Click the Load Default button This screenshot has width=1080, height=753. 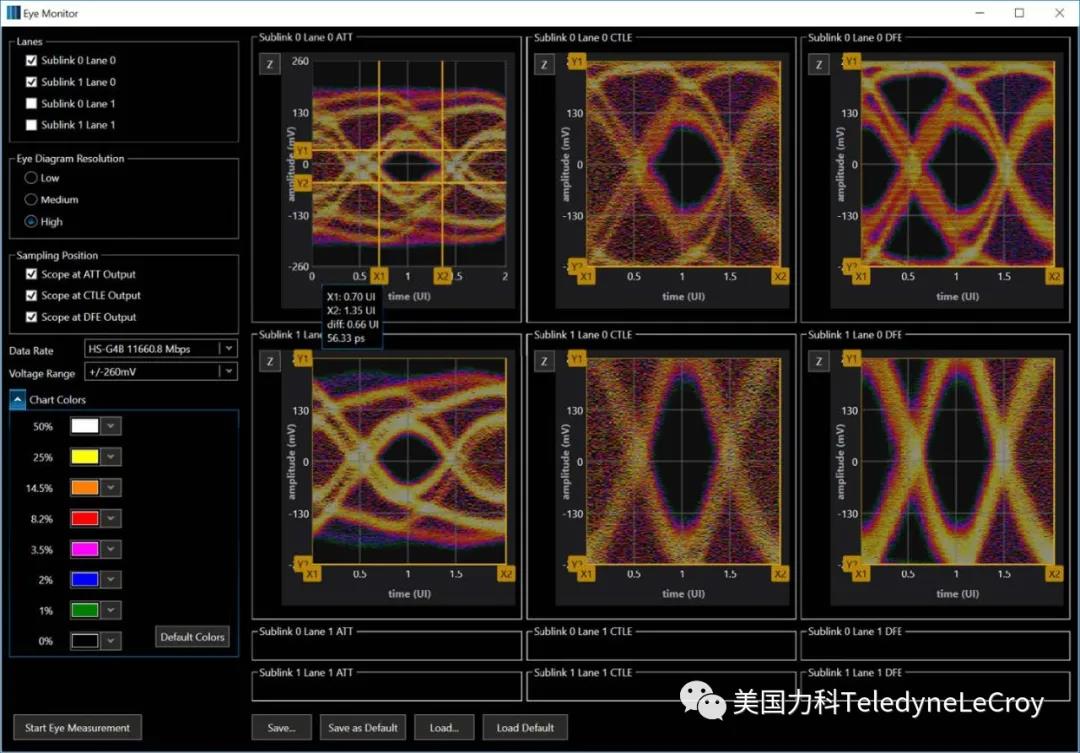[x=525, y=728]
